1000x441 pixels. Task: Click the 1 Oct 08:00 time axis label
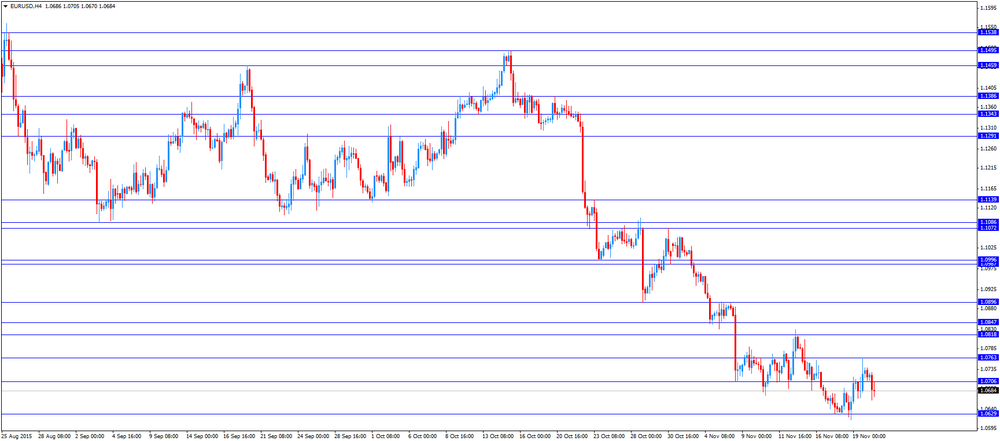386,437
